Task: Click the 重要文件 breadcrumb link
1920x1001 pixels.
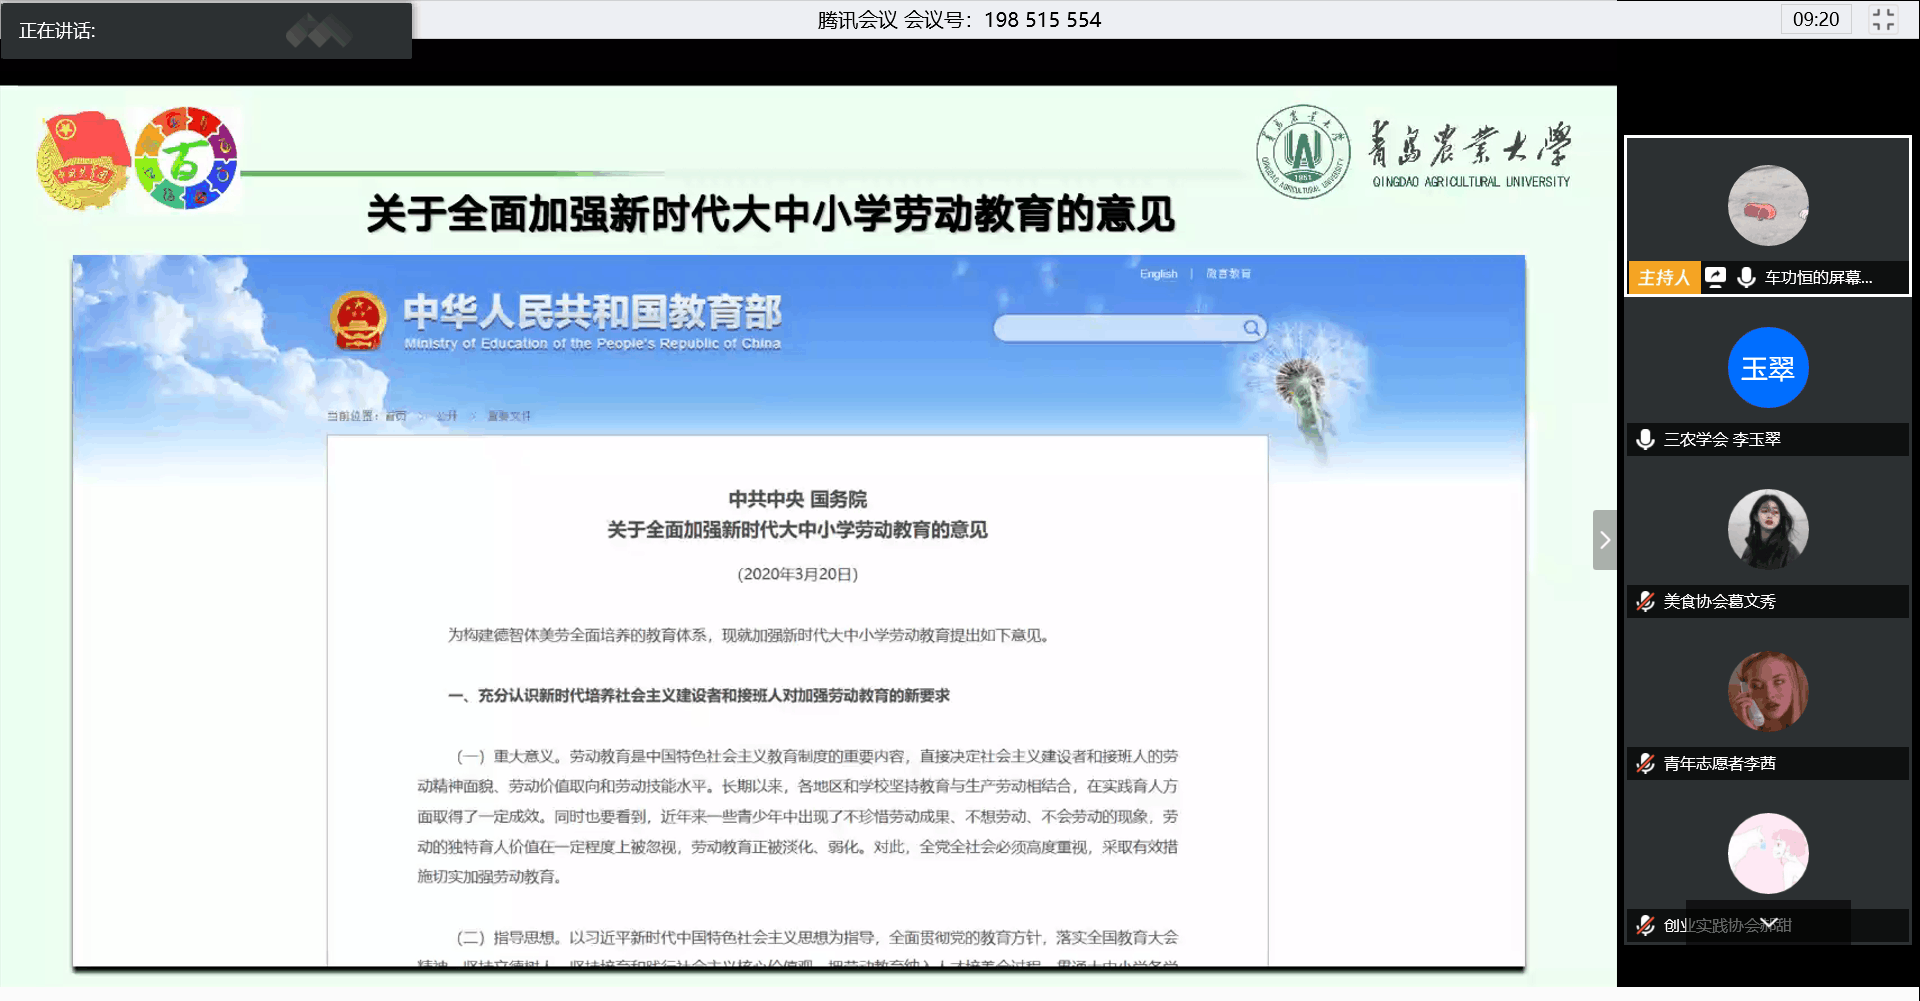Action: 509,416
